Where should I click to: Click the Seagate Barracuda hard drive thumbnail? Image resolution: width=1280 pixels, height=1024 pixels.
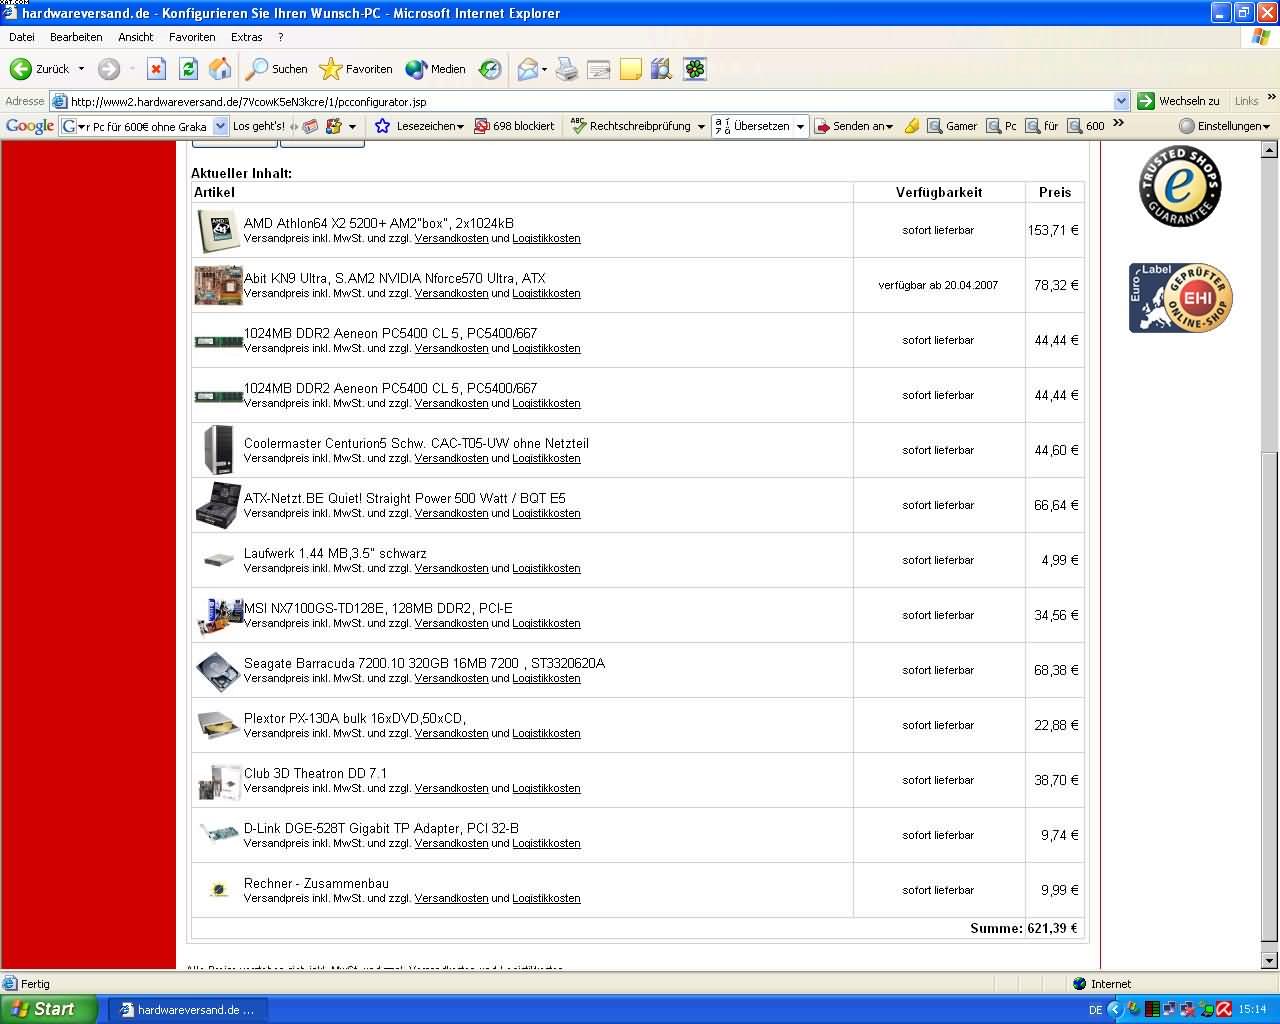click(218, 671)
